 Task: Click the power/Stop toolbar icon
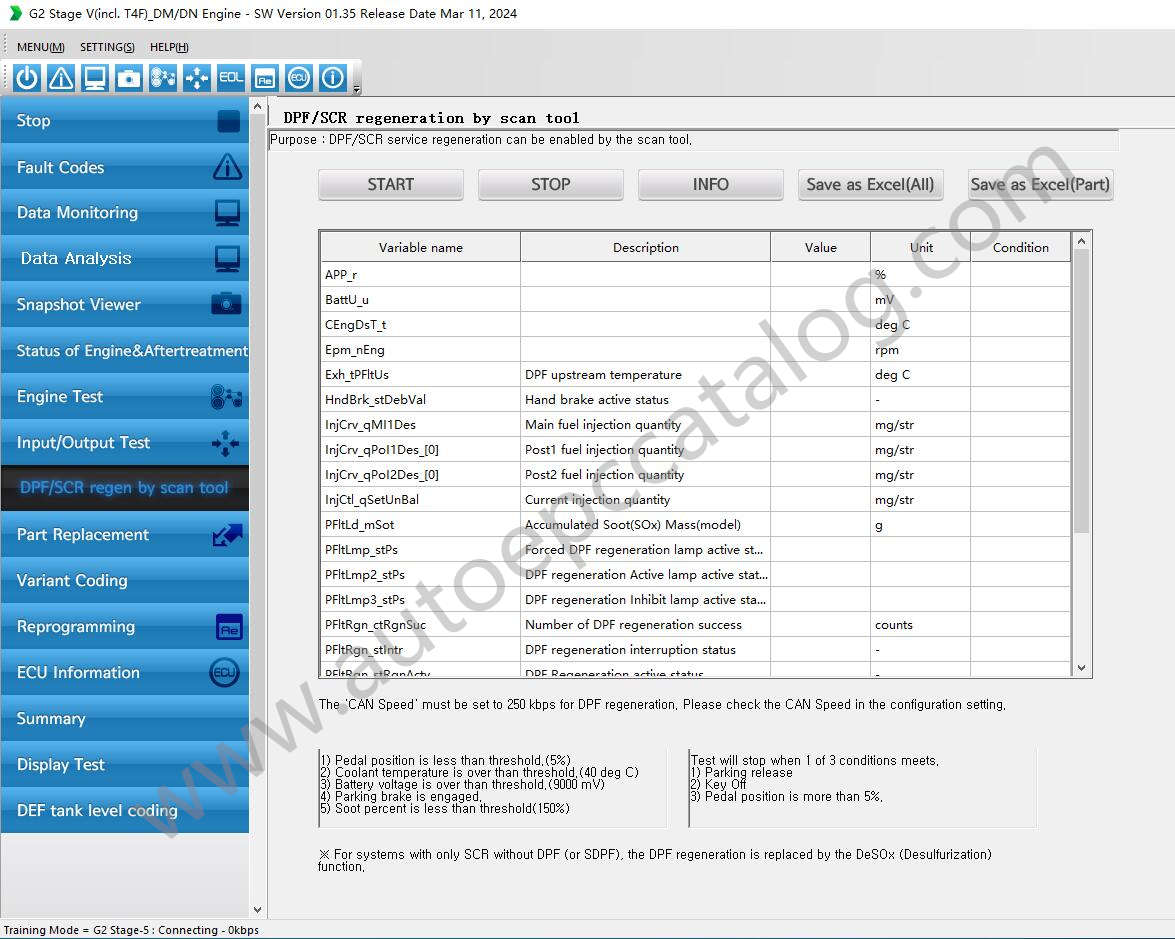tap(26, 77)
